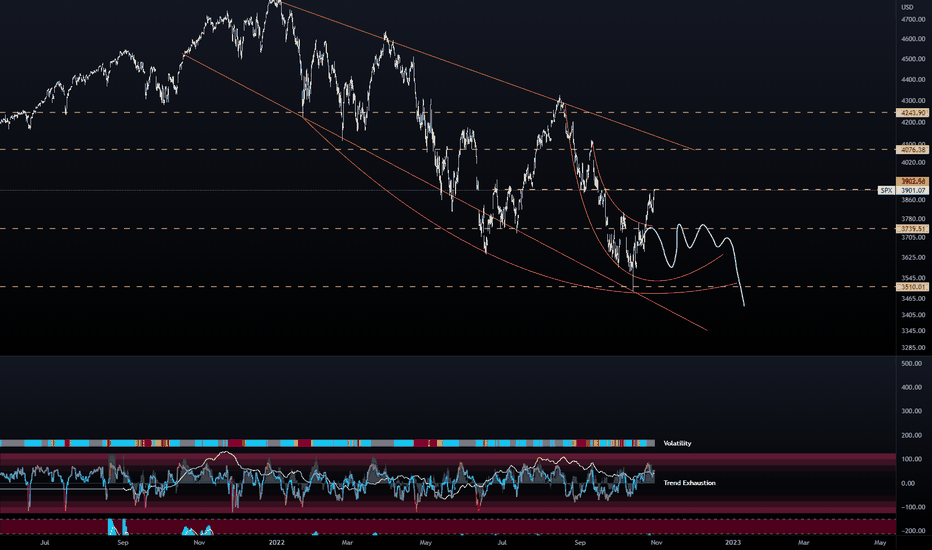The width and height of the screenshot is (932, 550).
Task: Click the -200.00 indicator scale value
Action: point(911,530)
